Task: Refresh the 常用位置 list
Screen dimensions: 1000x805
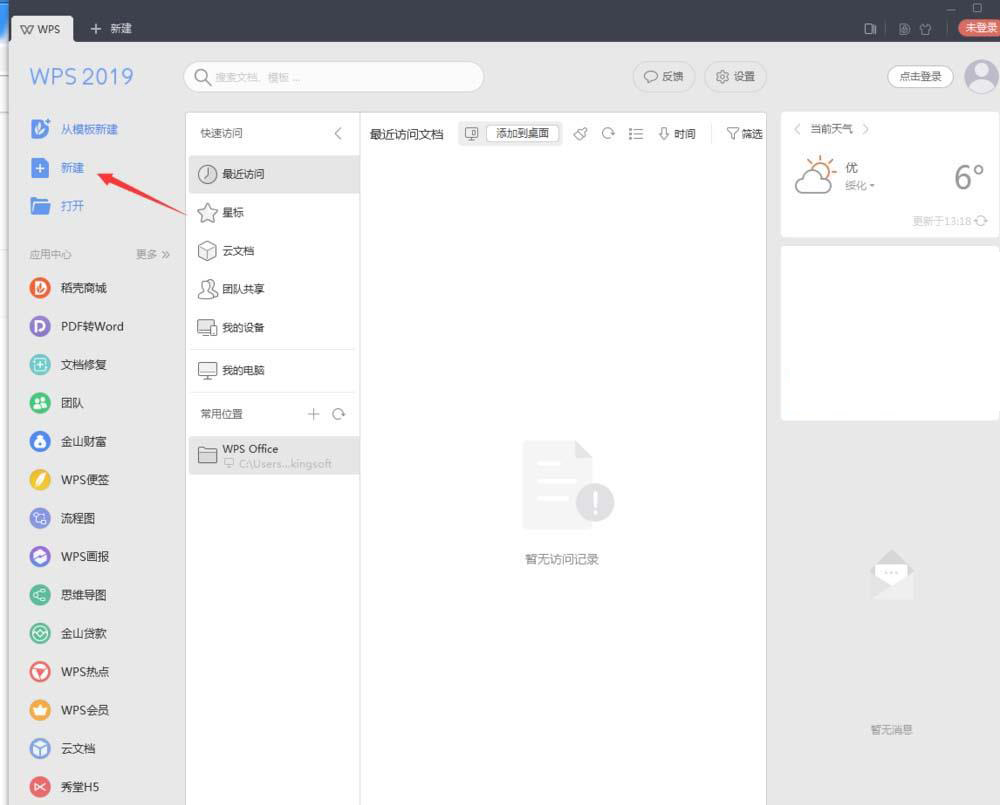Action: pos(339,414)
